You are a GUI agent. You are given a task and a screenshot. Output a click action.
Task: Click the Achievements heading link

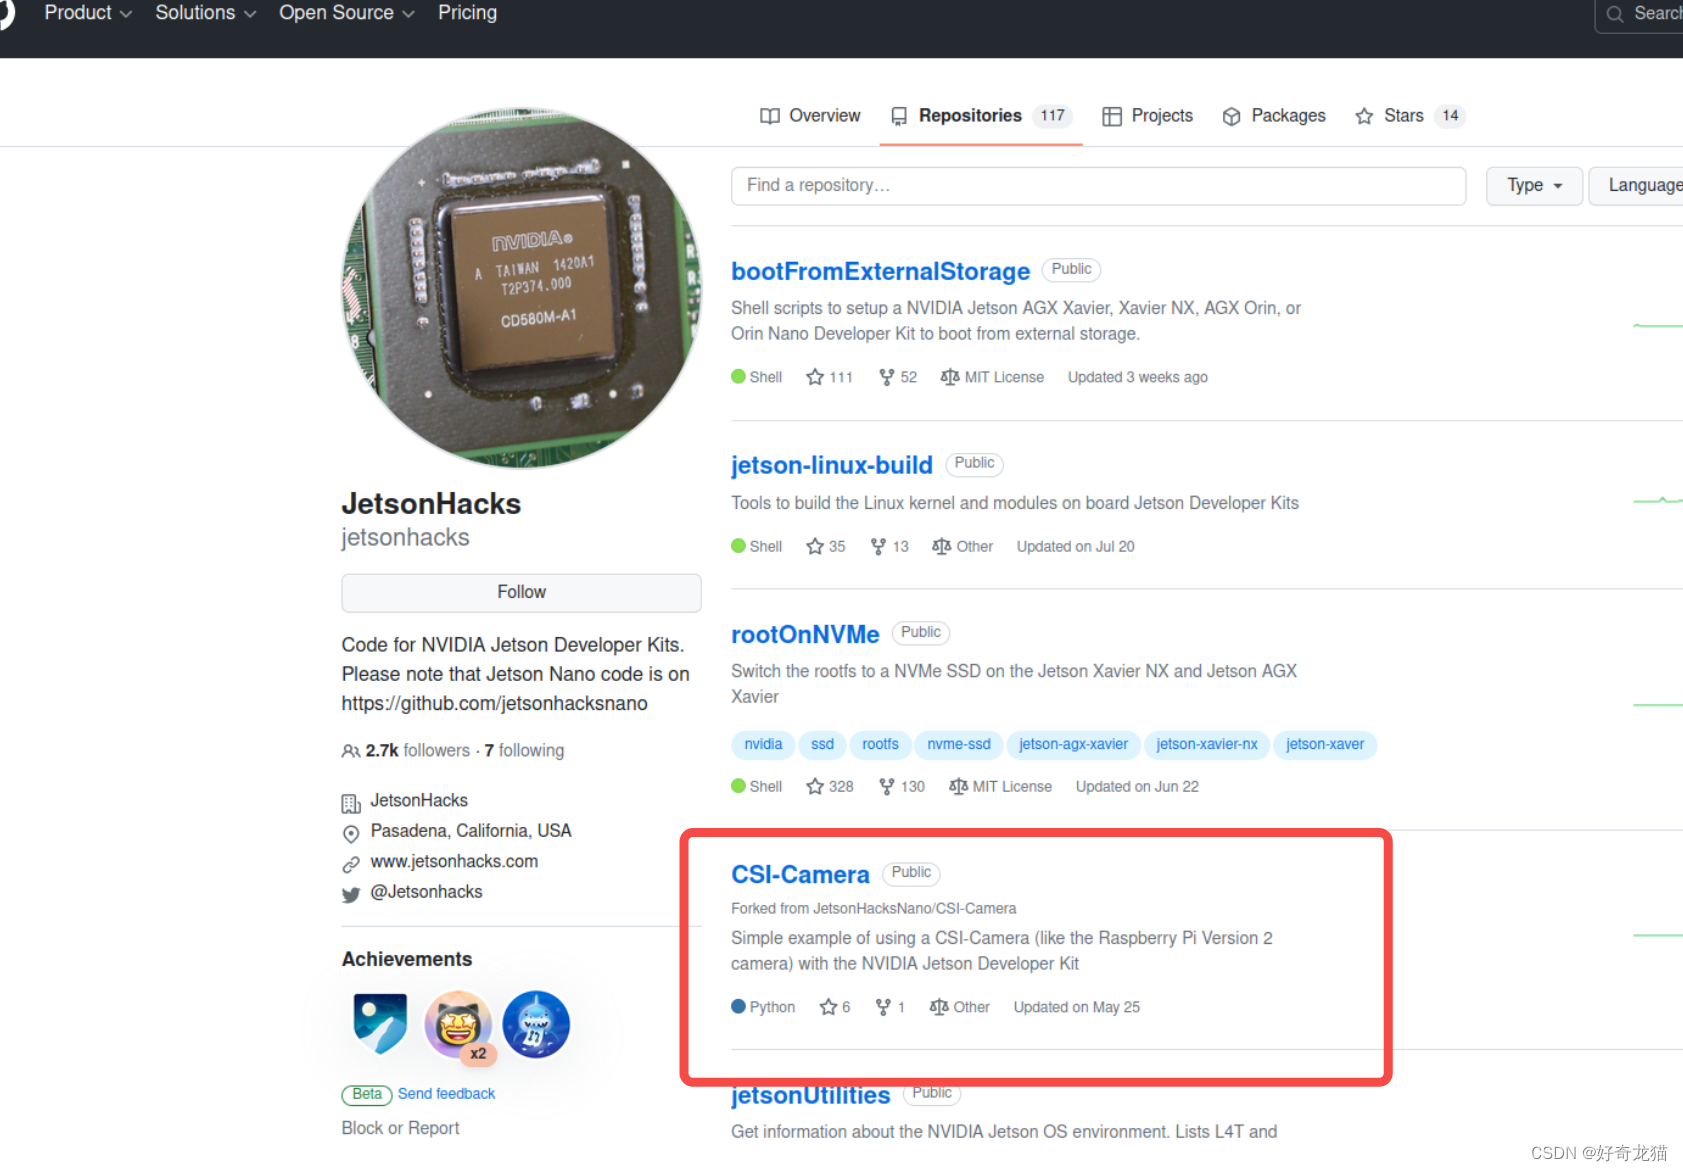[407, 959]
